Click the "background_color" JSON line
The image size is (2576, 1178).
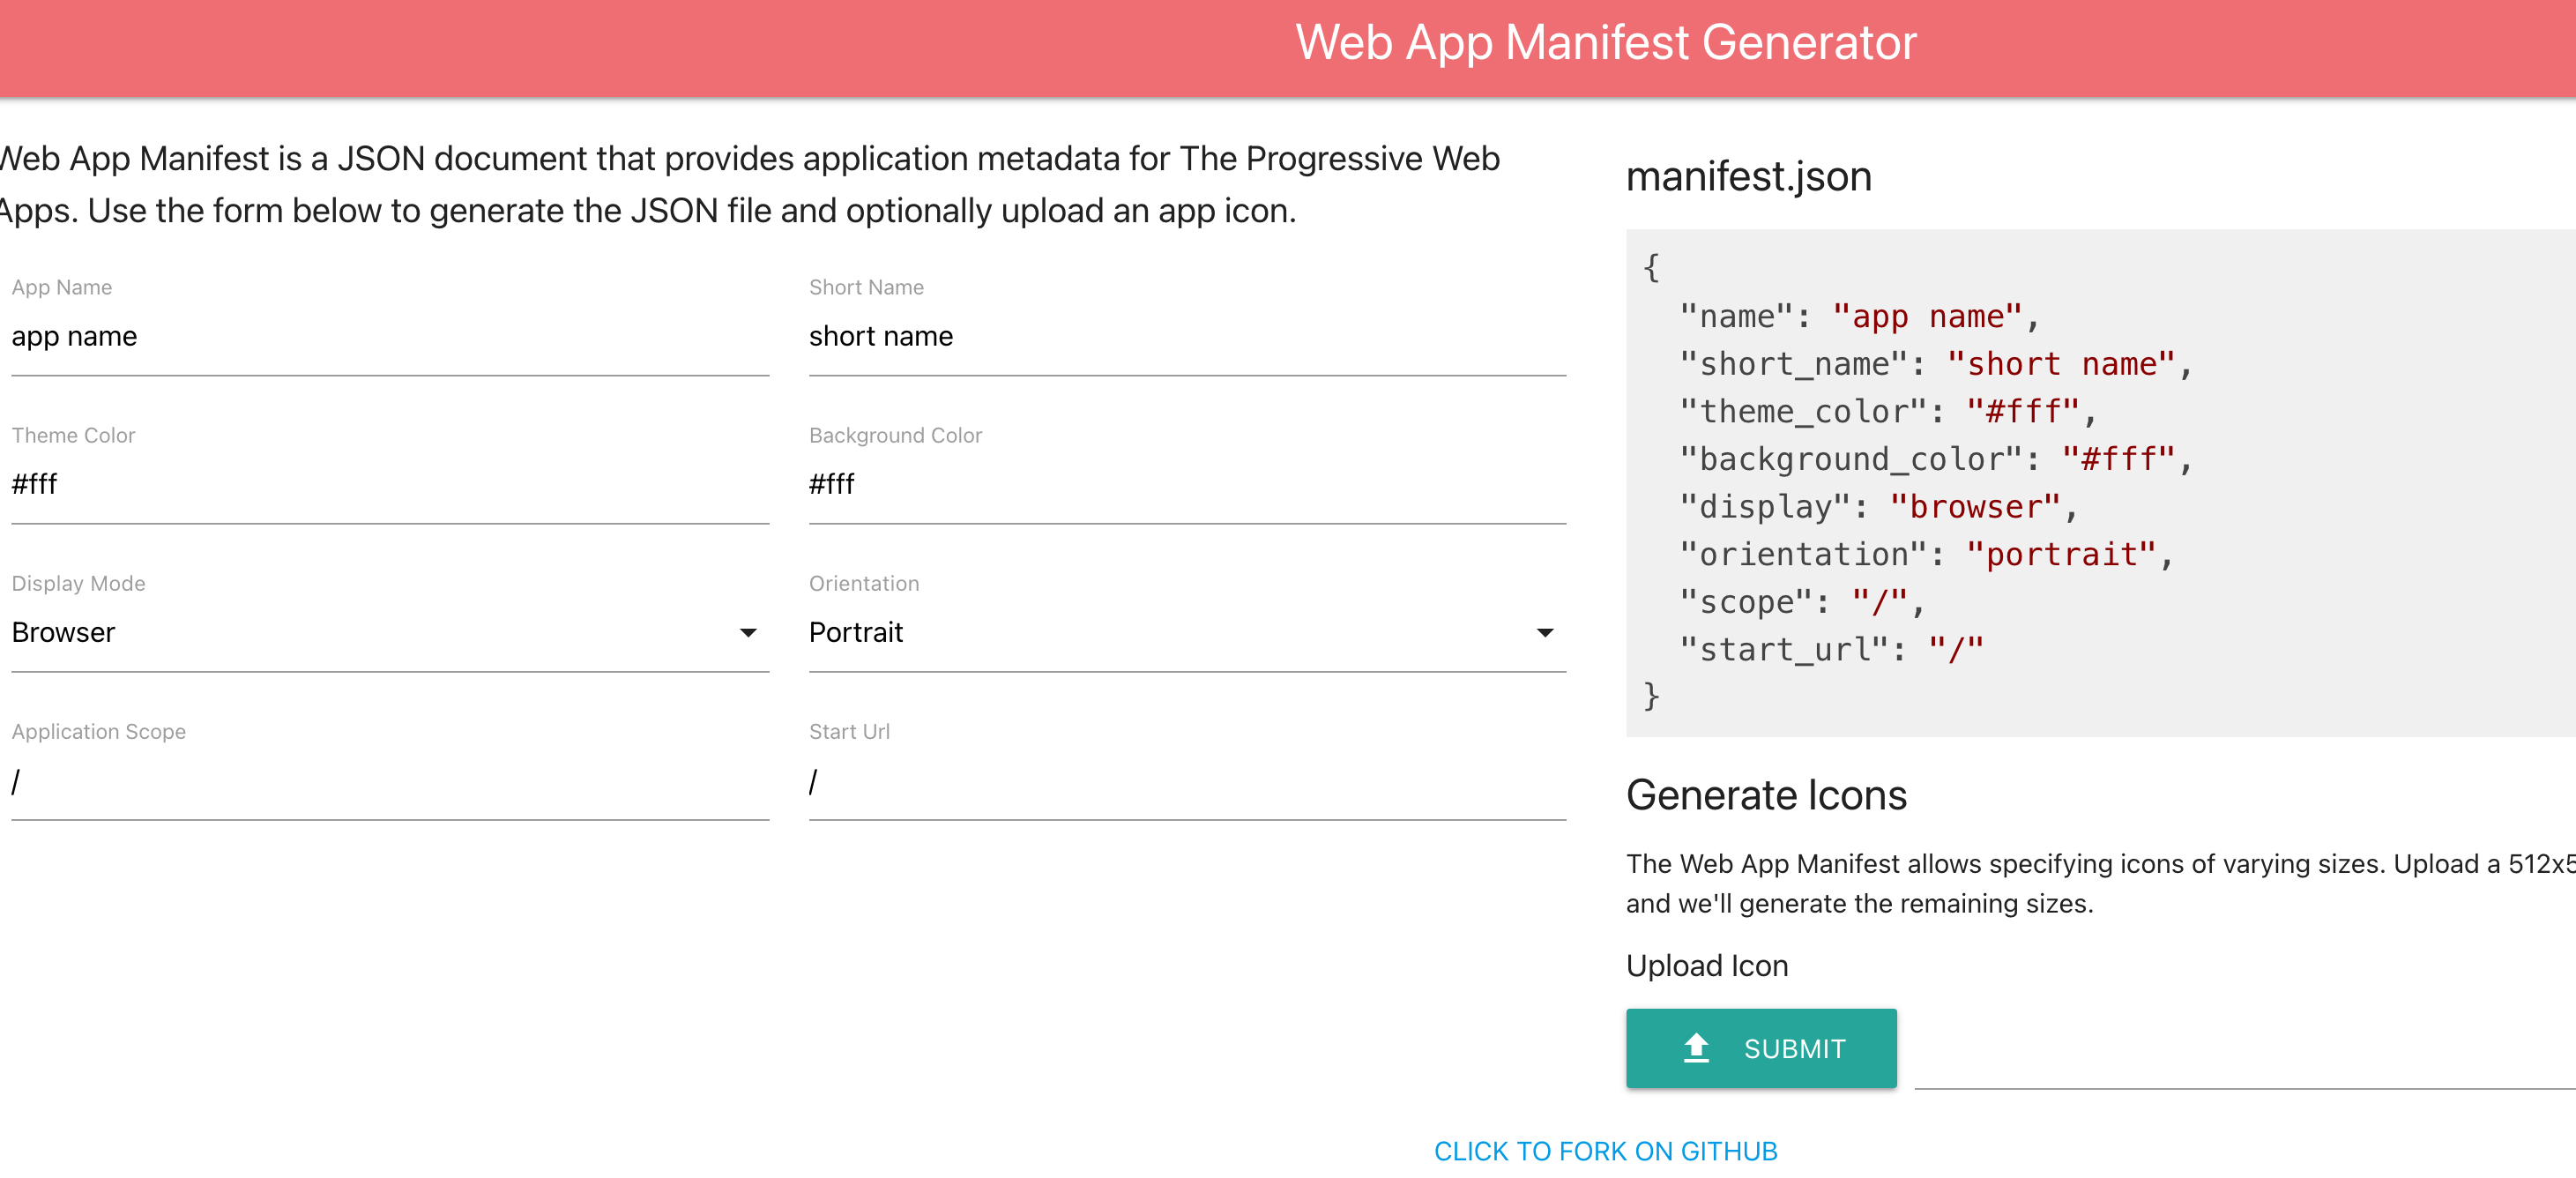(x=1935, y=460)
